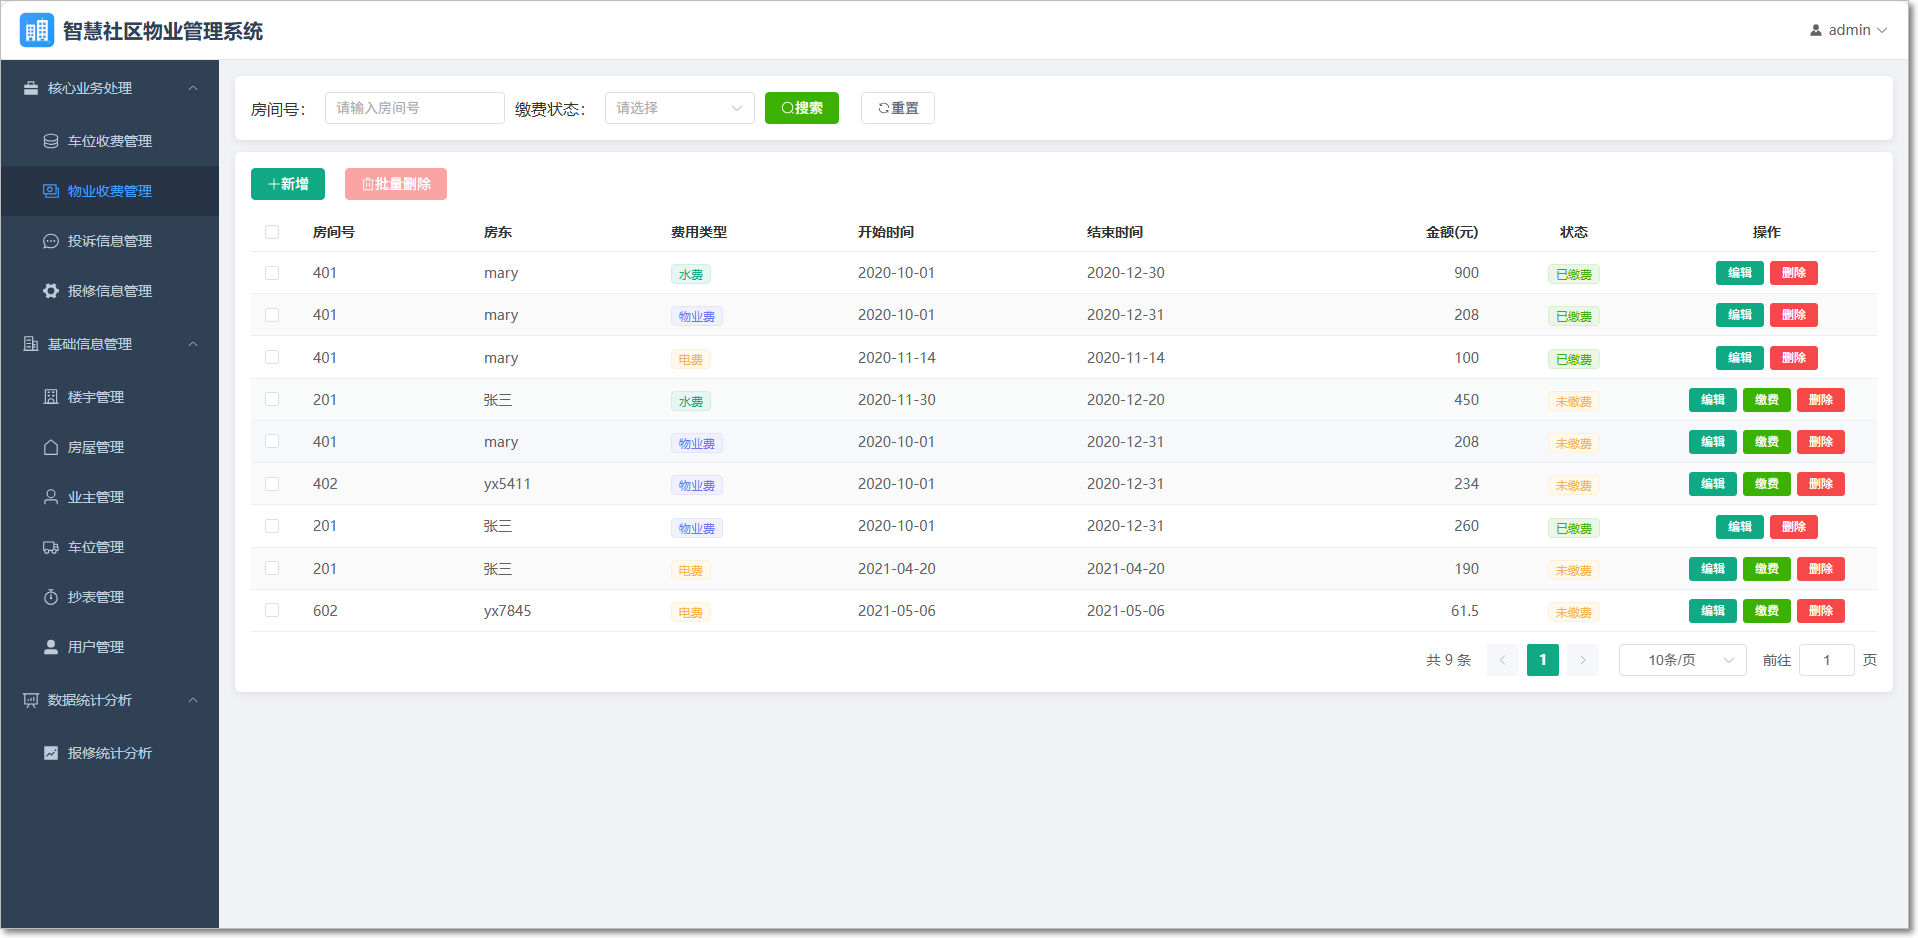1918x938 pixels.
Task: Go to the next page arrow
Action: pyautogui.click(x=1583, y=660)
